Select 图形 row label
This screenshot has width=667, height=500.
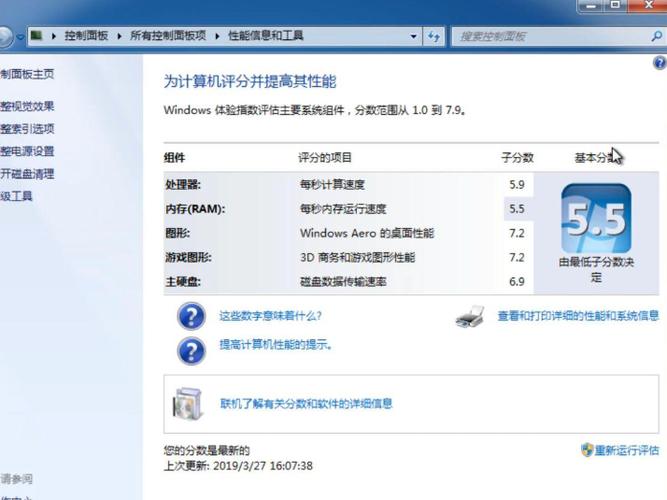(177, 233)
